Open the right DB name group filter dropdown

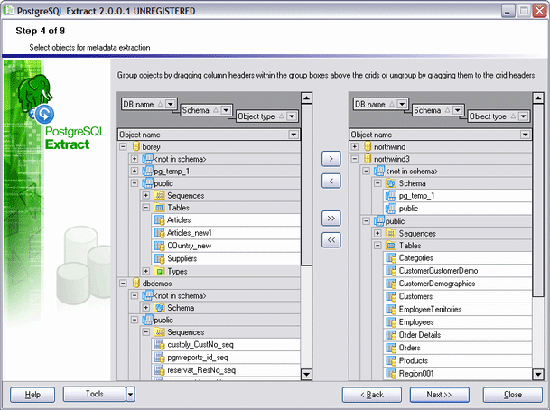402,104
